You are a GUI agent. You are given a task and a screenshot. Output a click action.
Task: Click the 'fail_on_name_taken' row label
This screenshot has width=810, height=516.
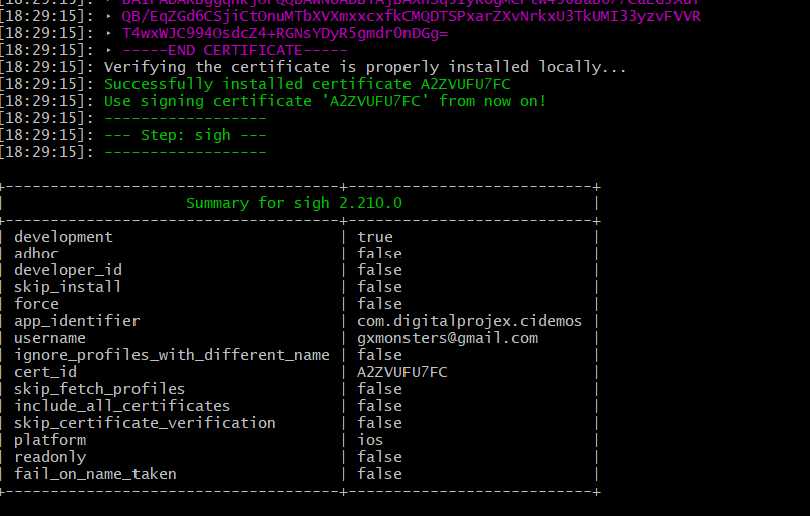95,474
